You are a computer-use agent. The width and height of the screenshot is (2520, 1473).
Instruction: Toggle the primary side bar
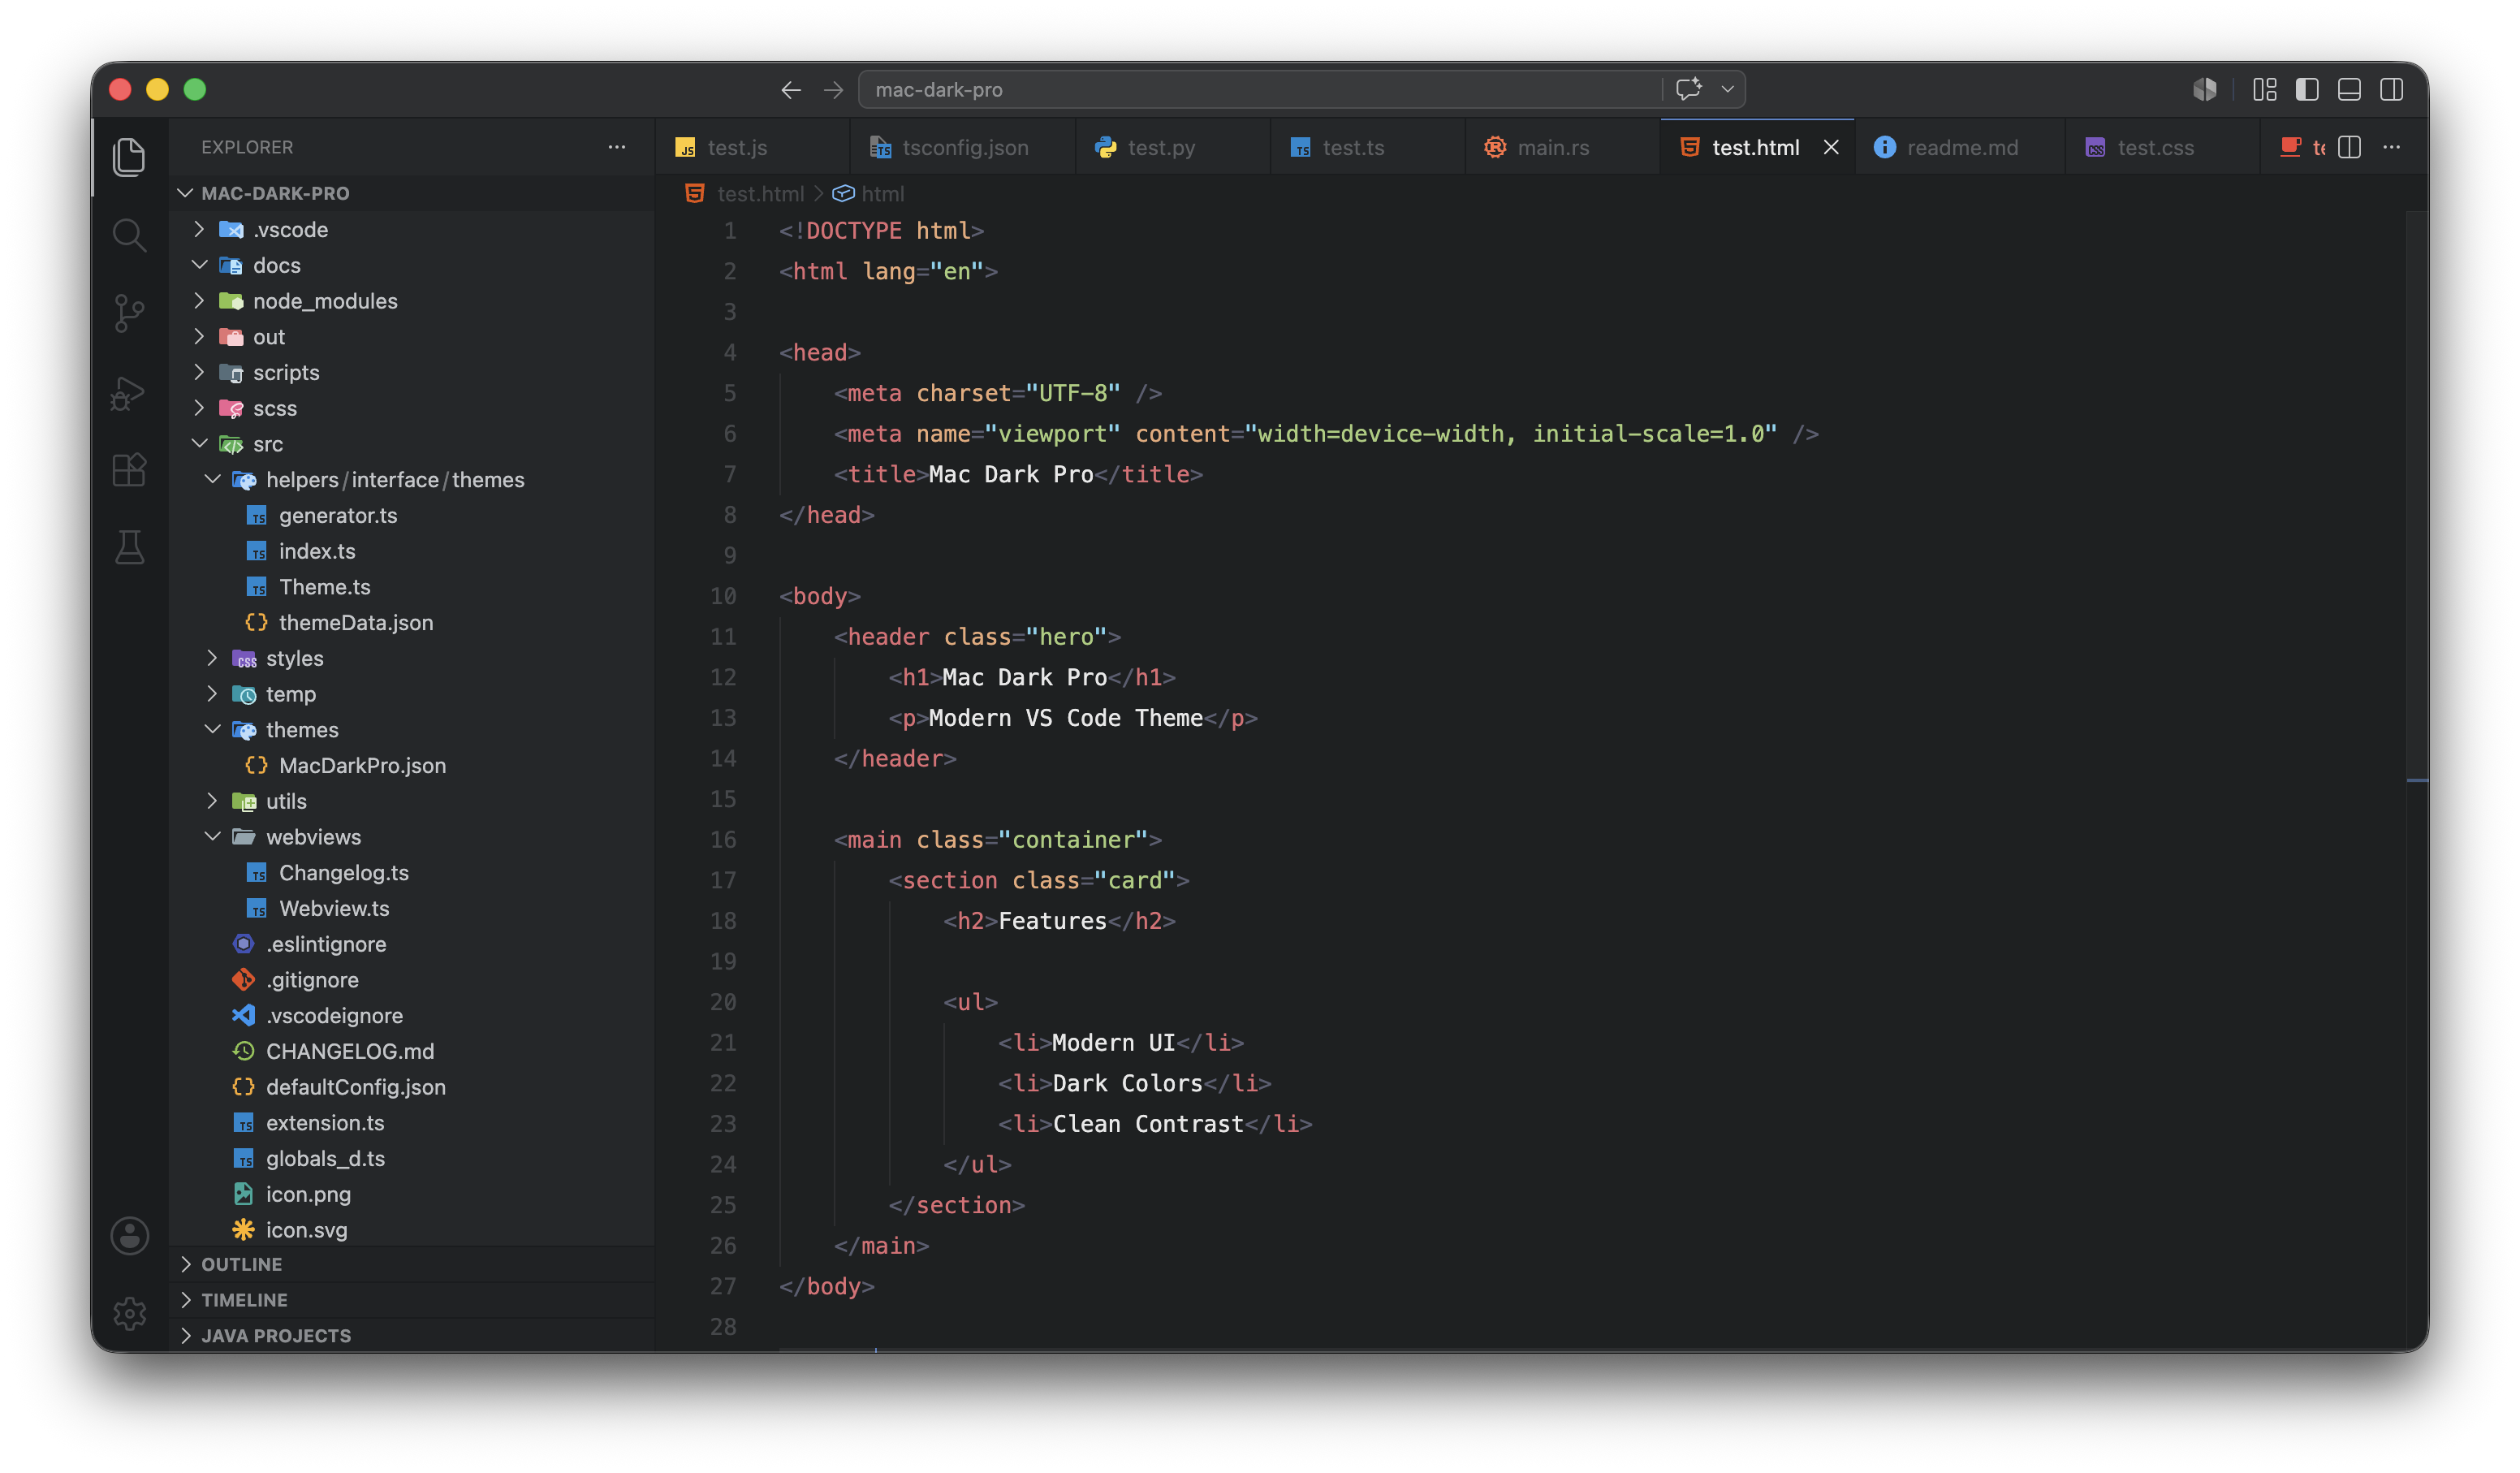2307,90
